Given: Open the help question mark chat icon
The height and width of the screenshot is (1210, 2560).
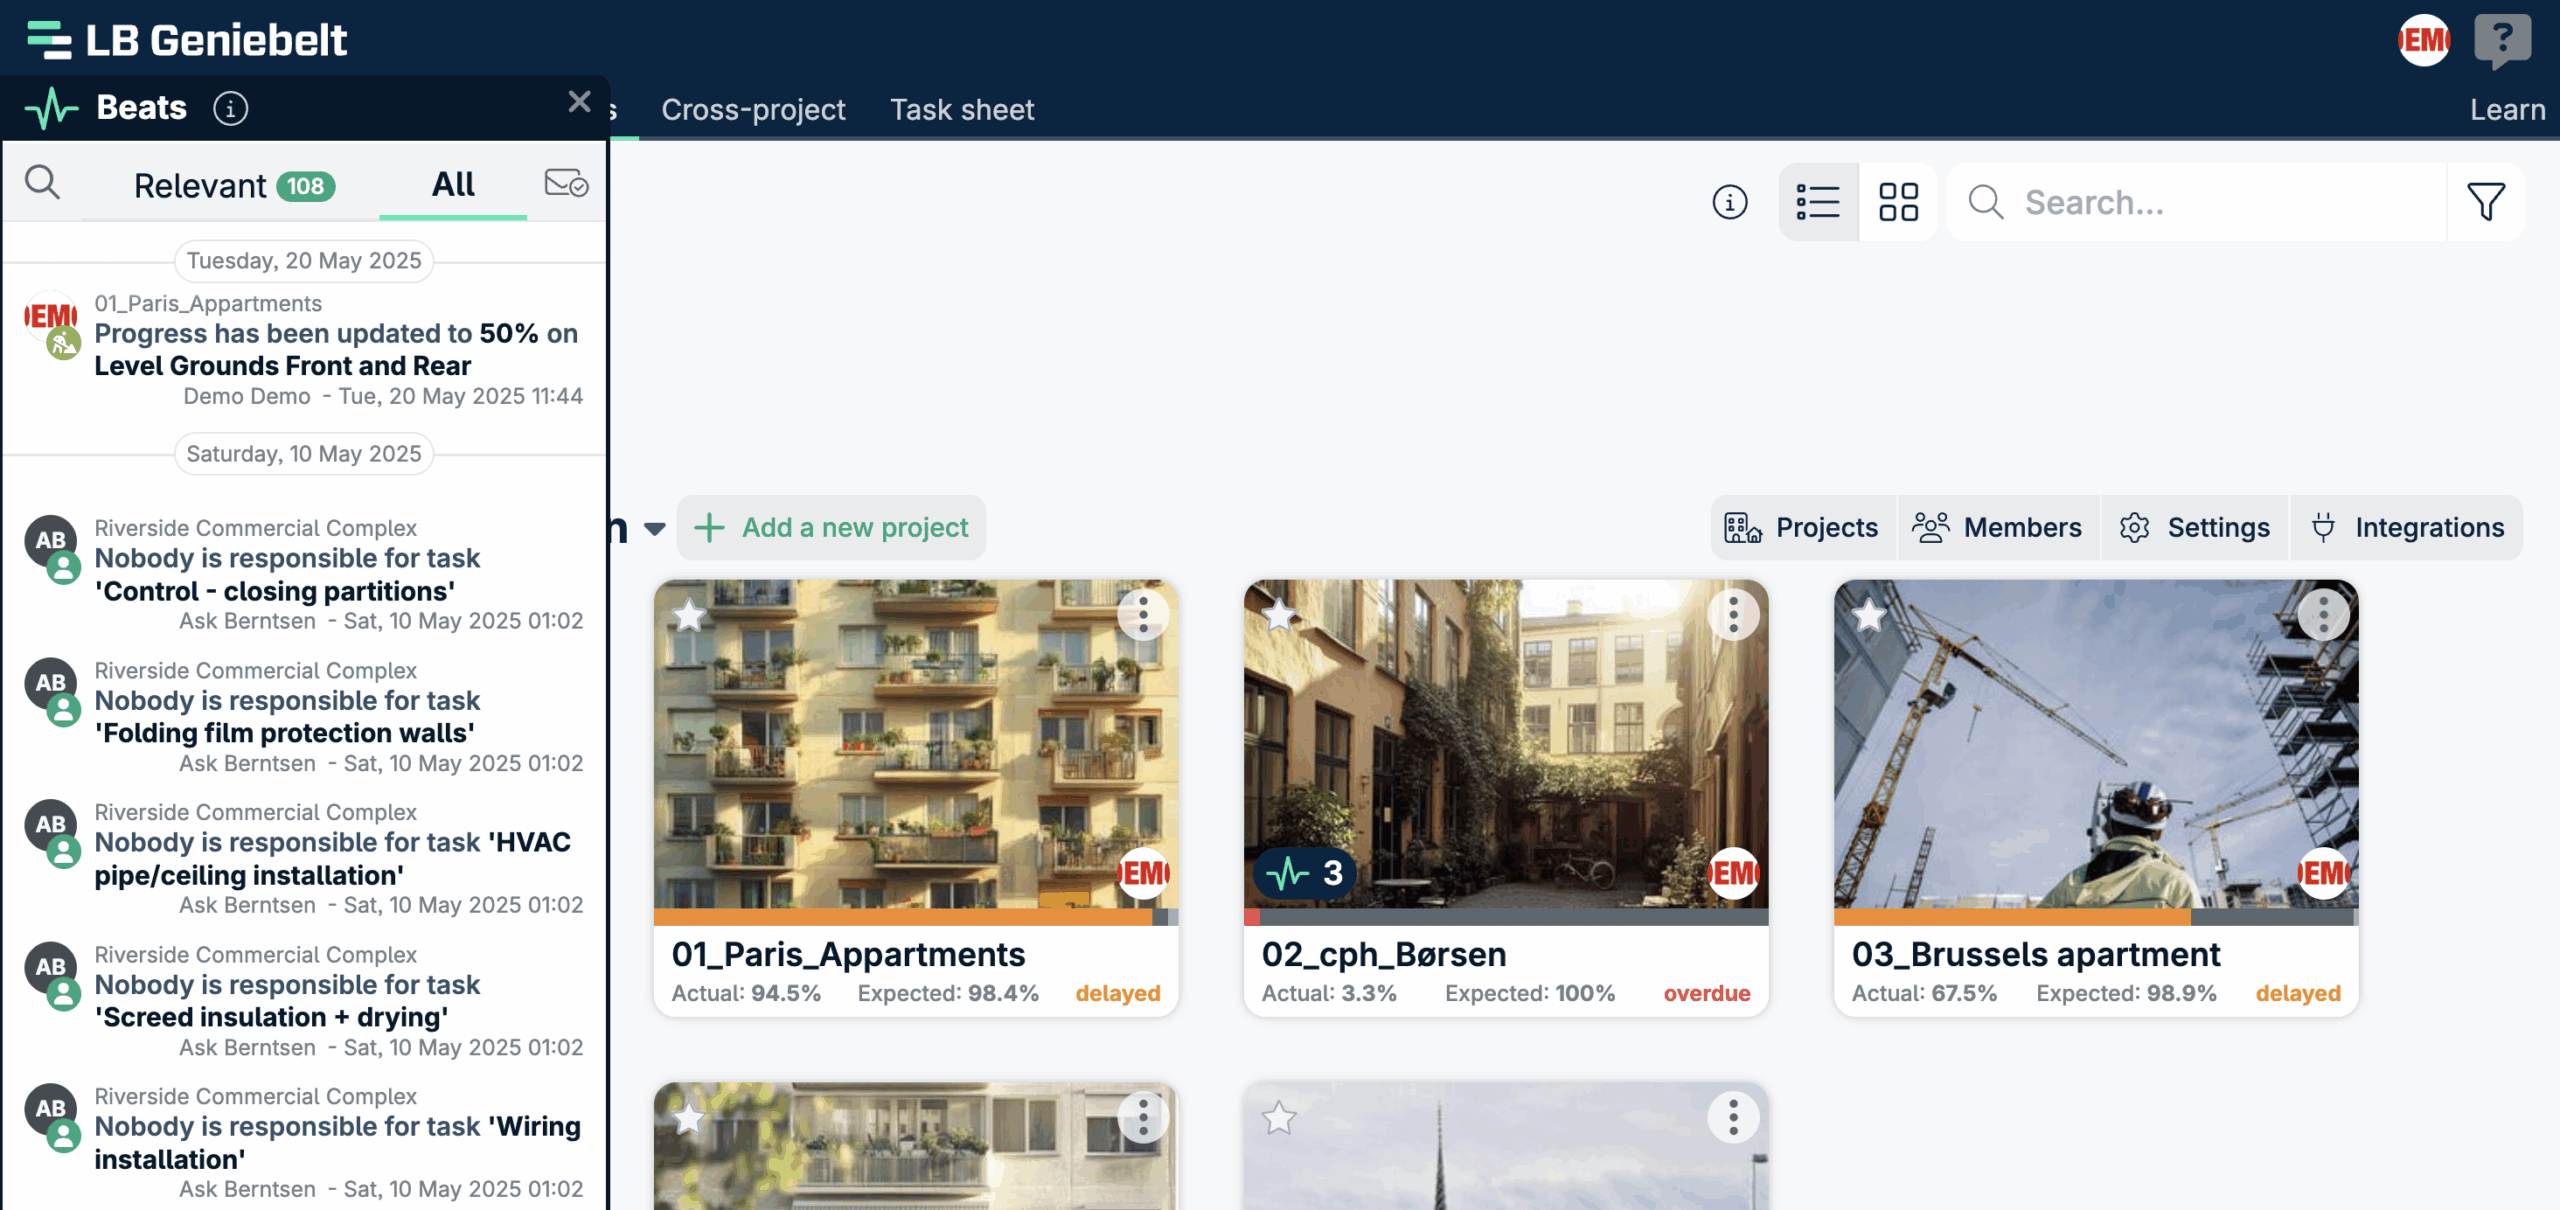Looking at the screenshot, I should (2503, 41).
